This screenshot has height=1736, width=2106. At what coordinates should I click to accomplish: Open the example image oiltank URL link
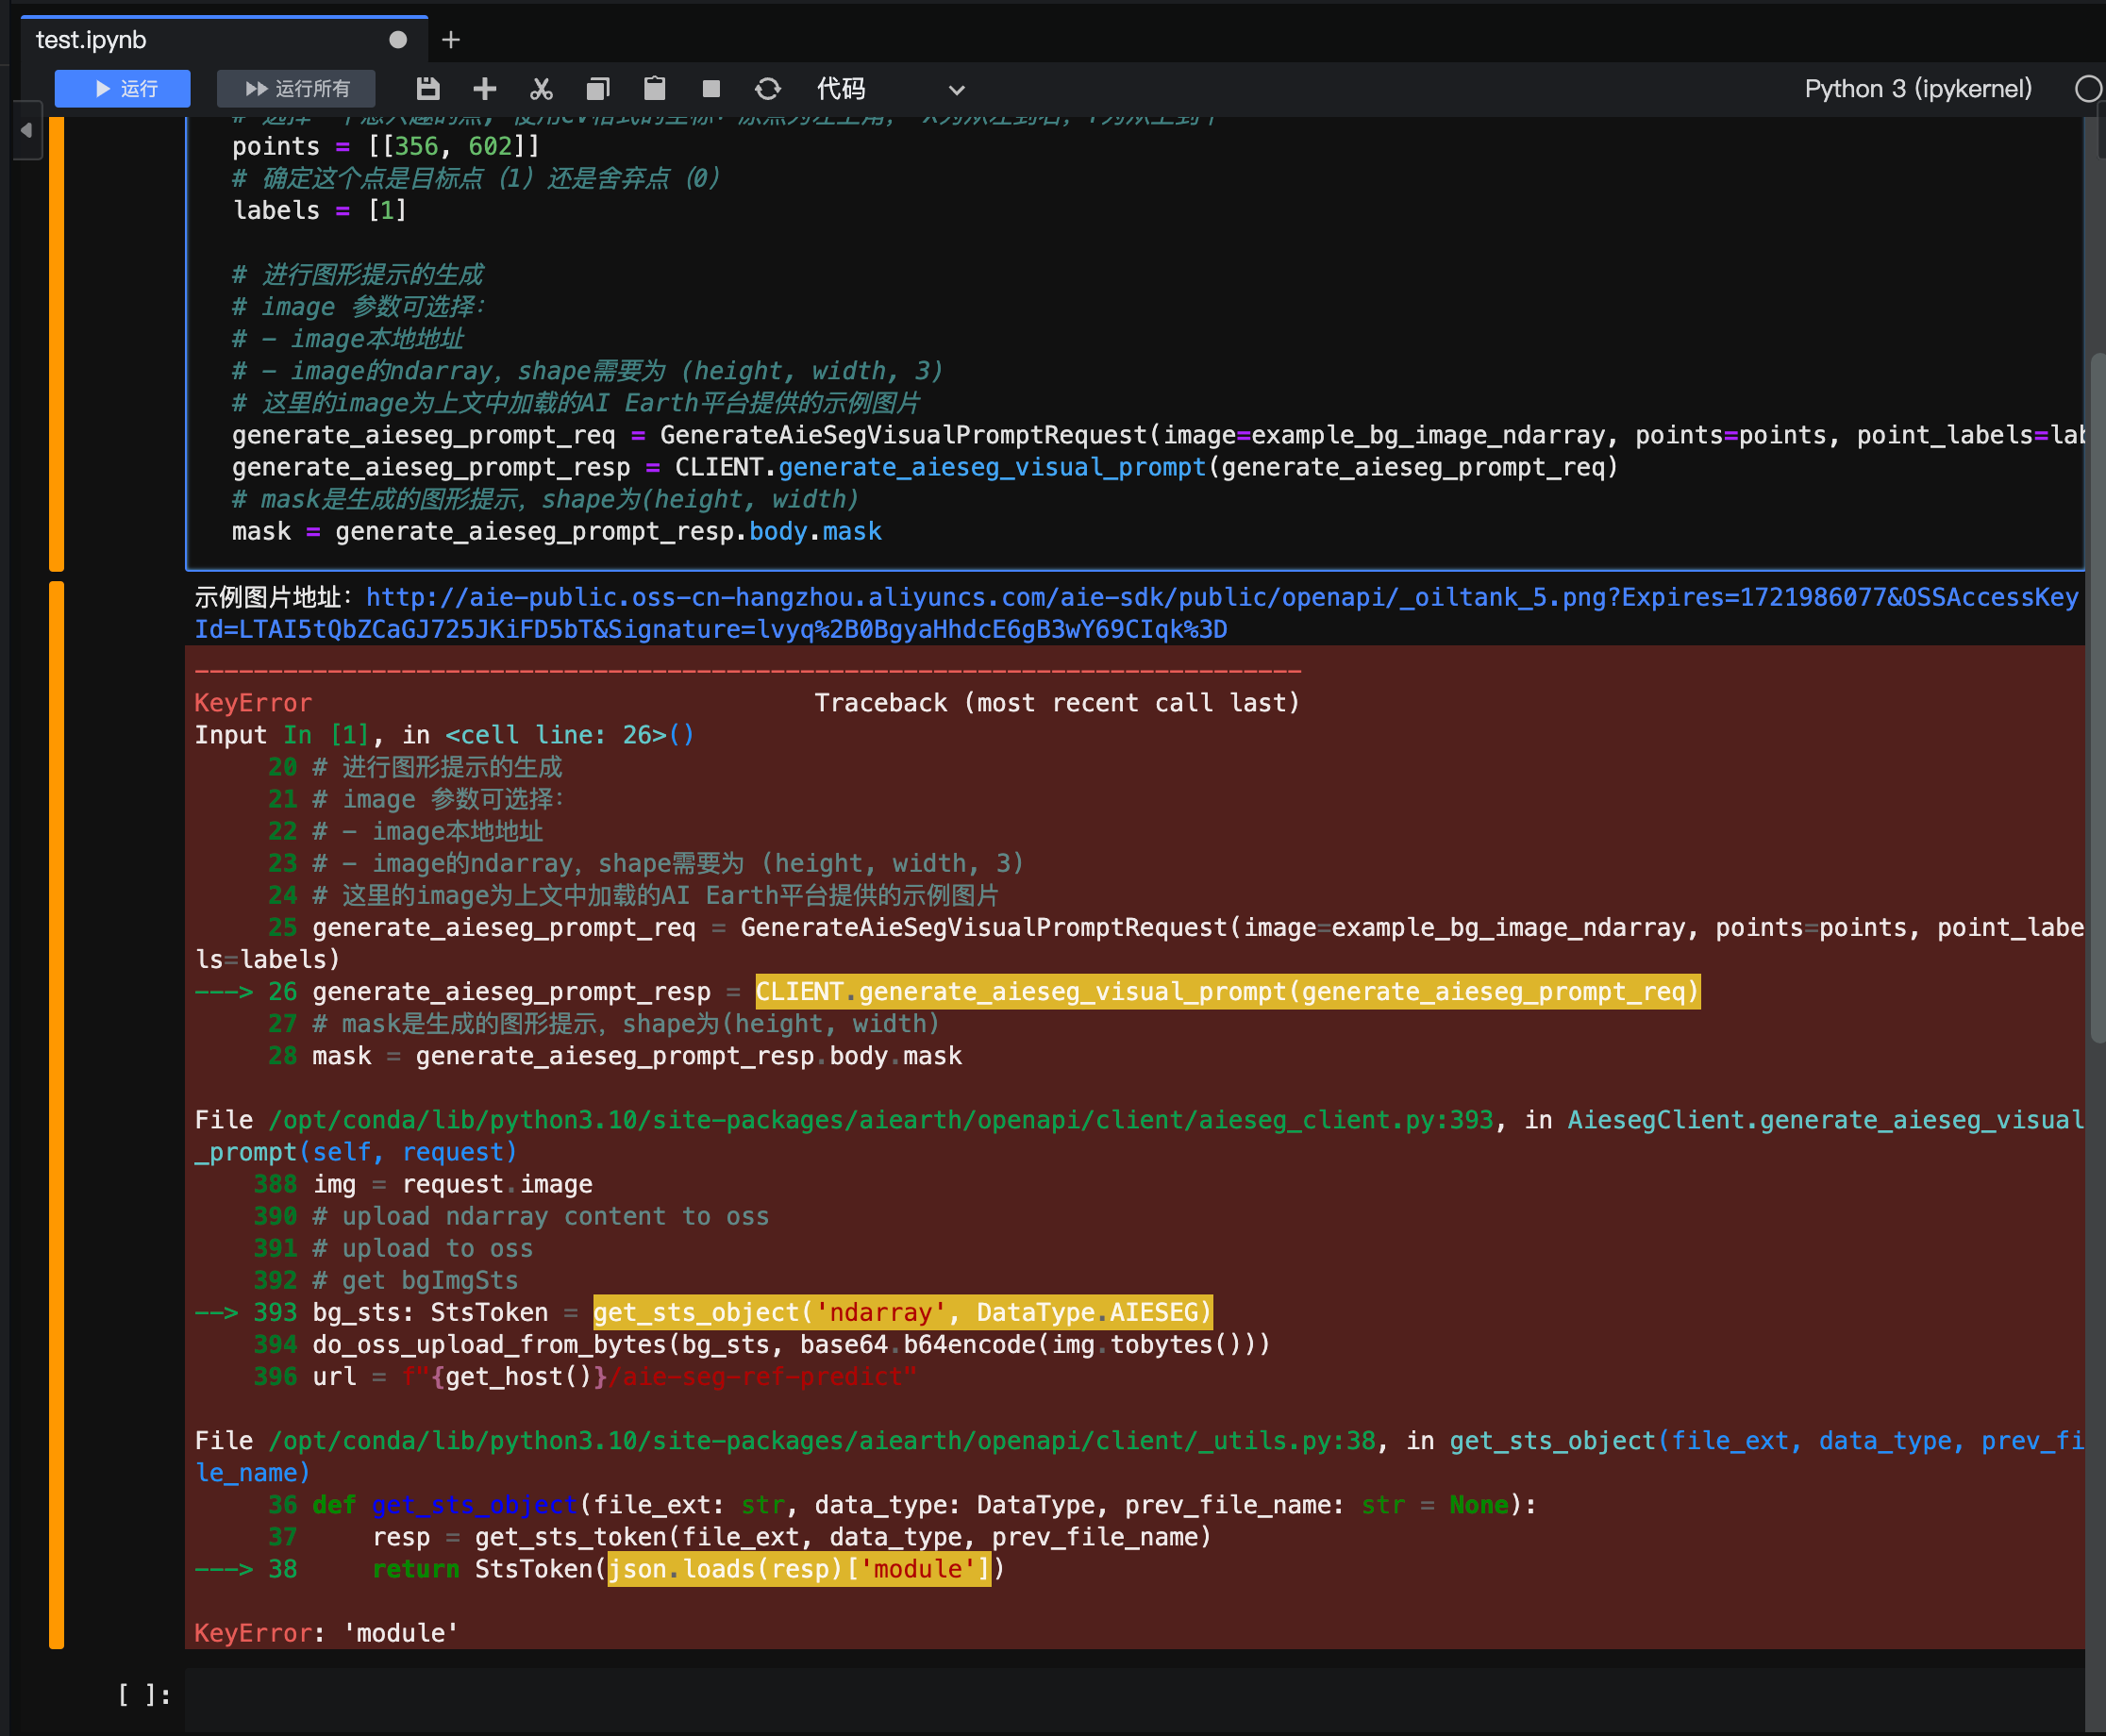coord(1136,613)
